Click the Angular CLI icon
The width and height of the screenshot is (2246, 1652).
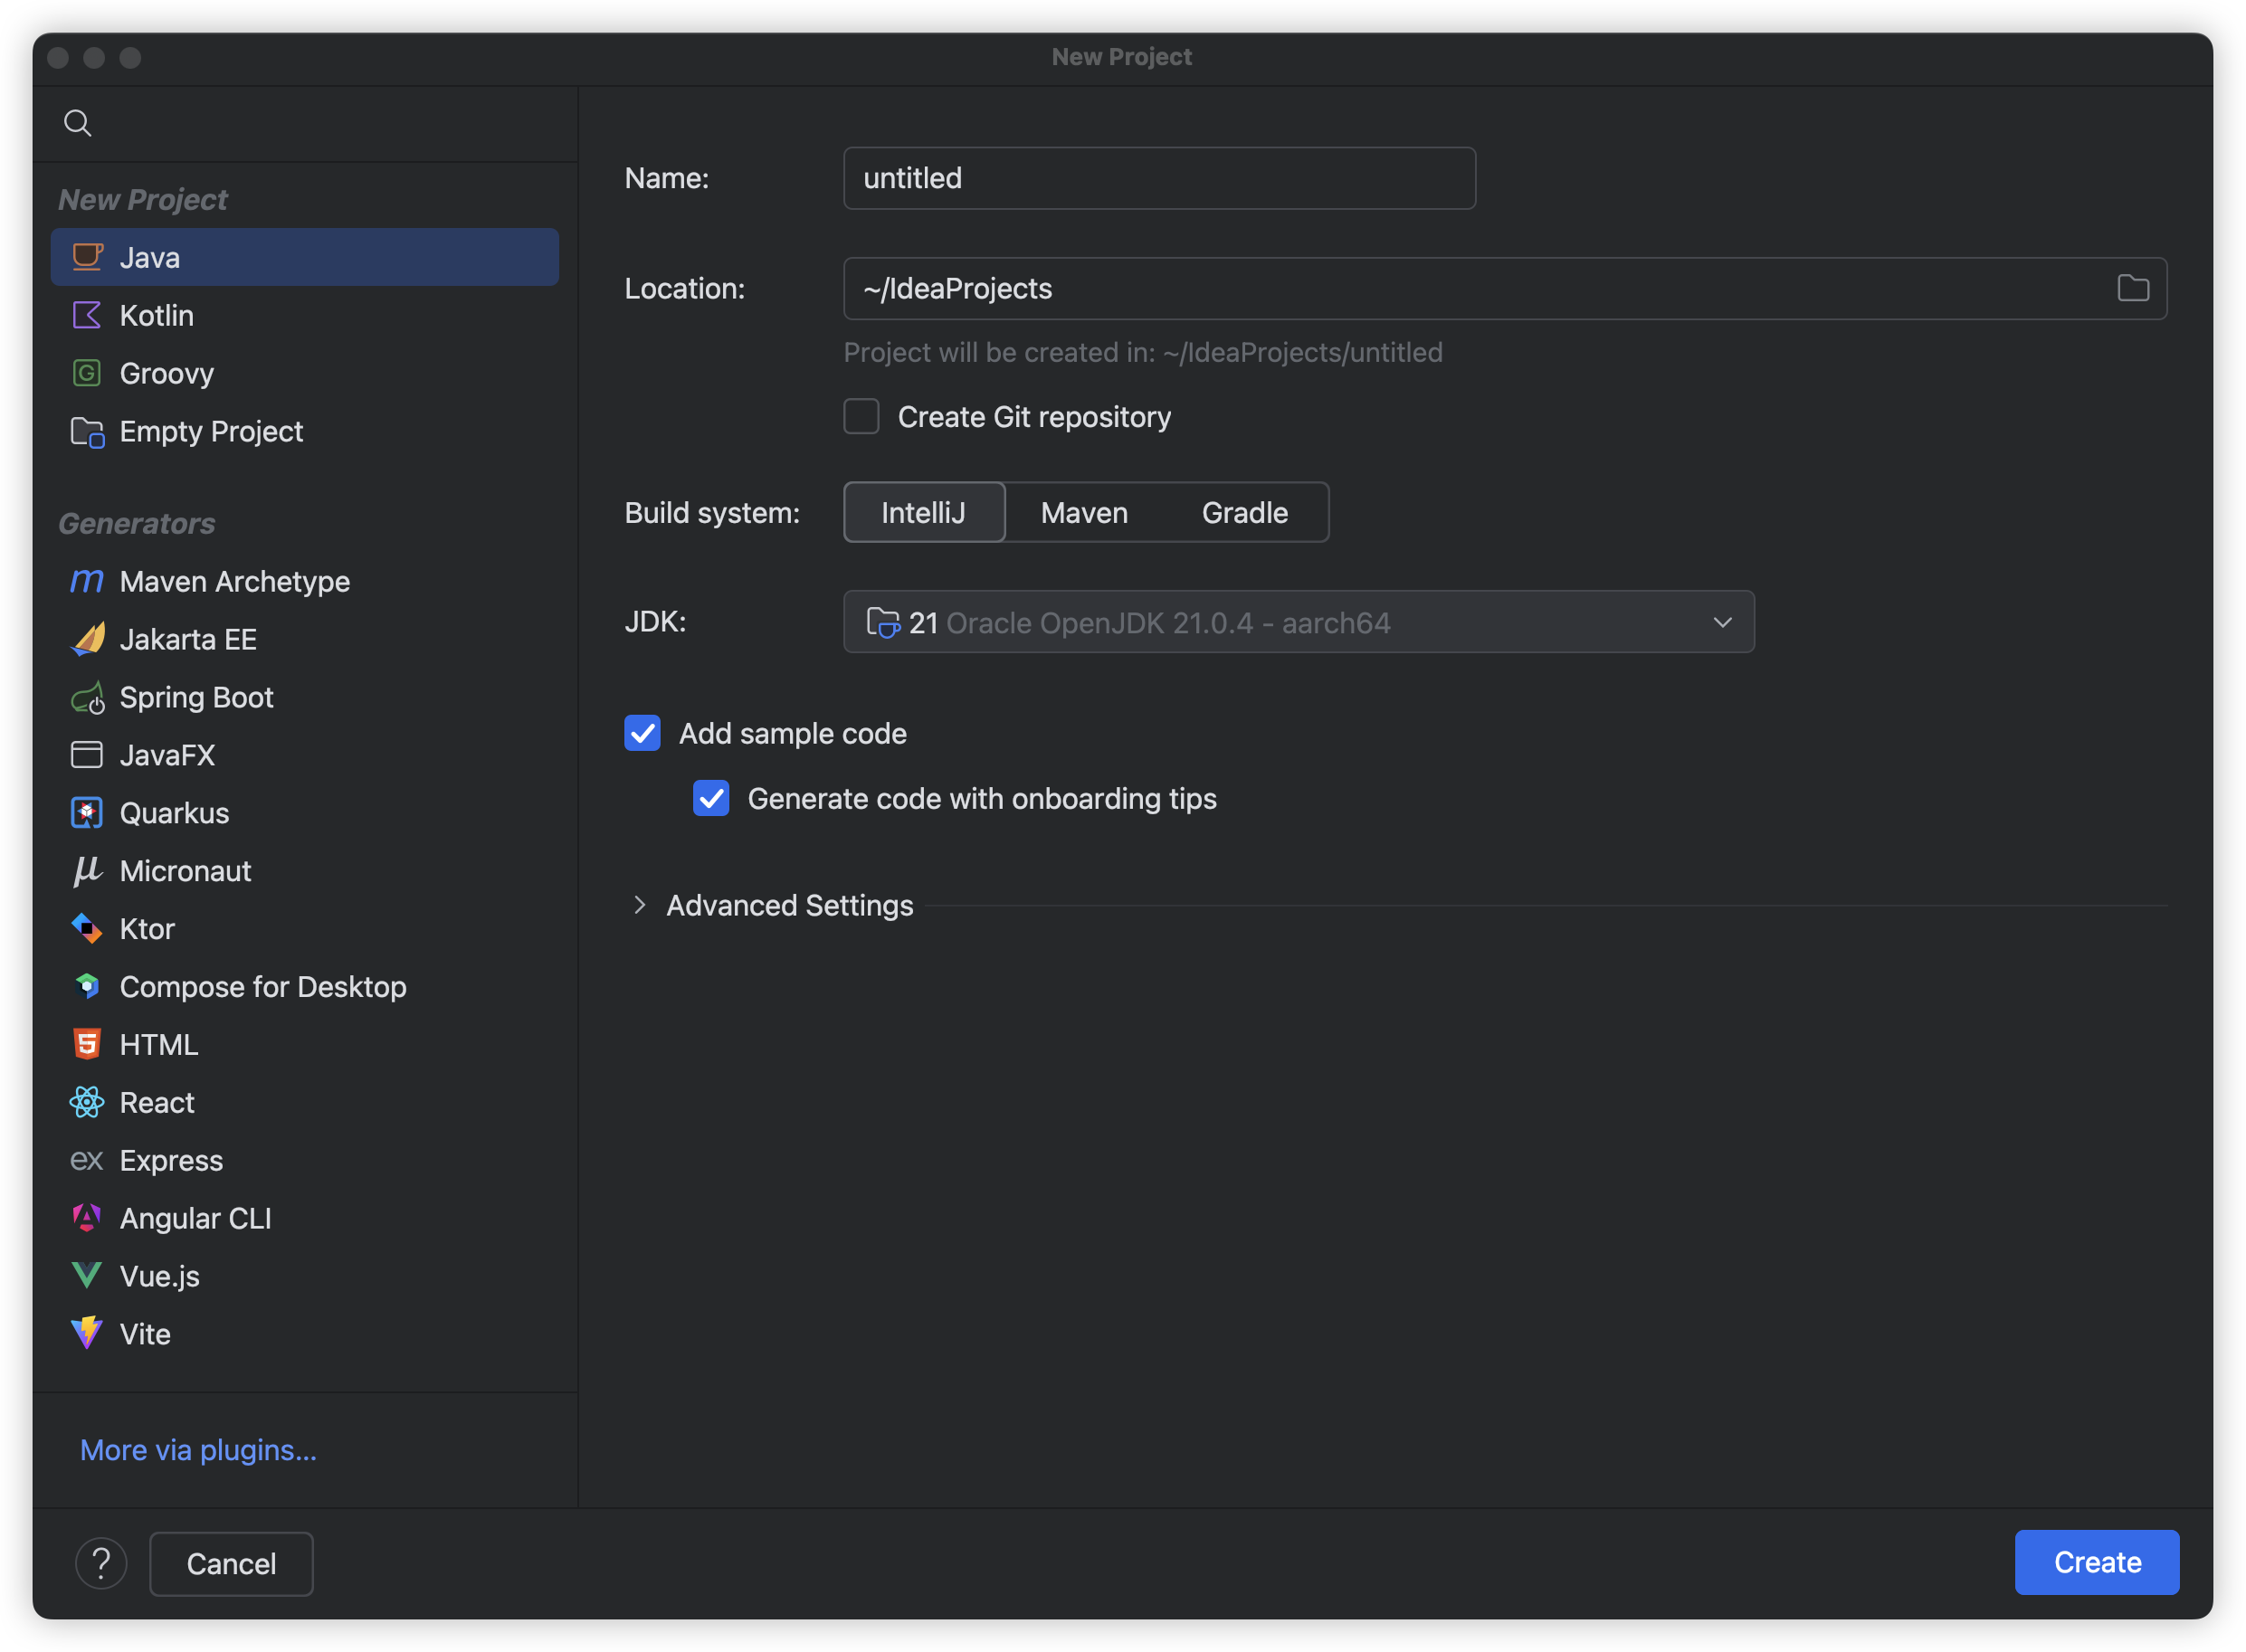[x=87, y=1218]
